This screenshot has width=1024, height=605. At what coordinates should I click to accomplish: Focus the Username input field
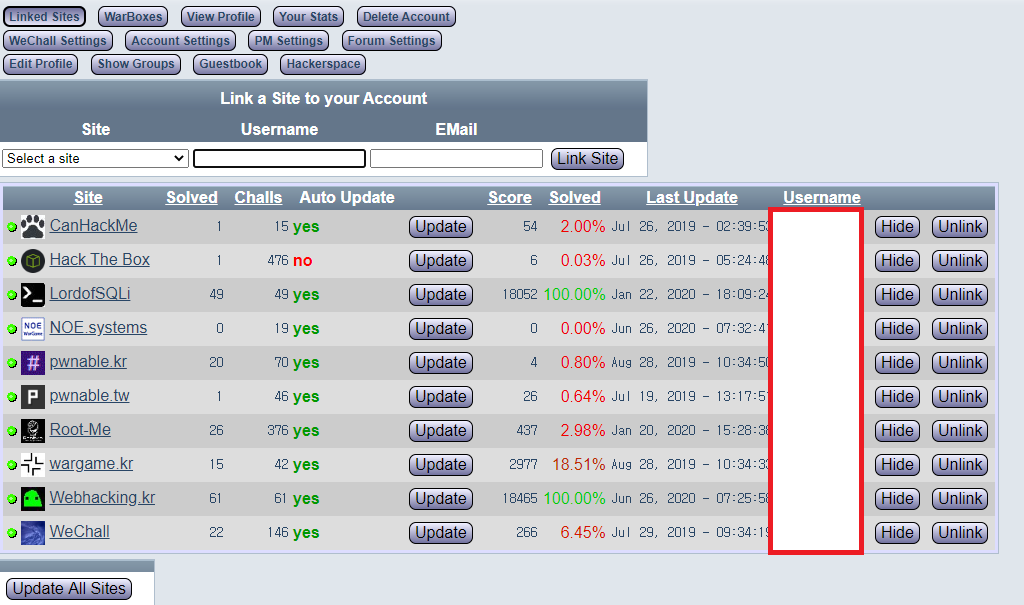[x=280, y=159]
